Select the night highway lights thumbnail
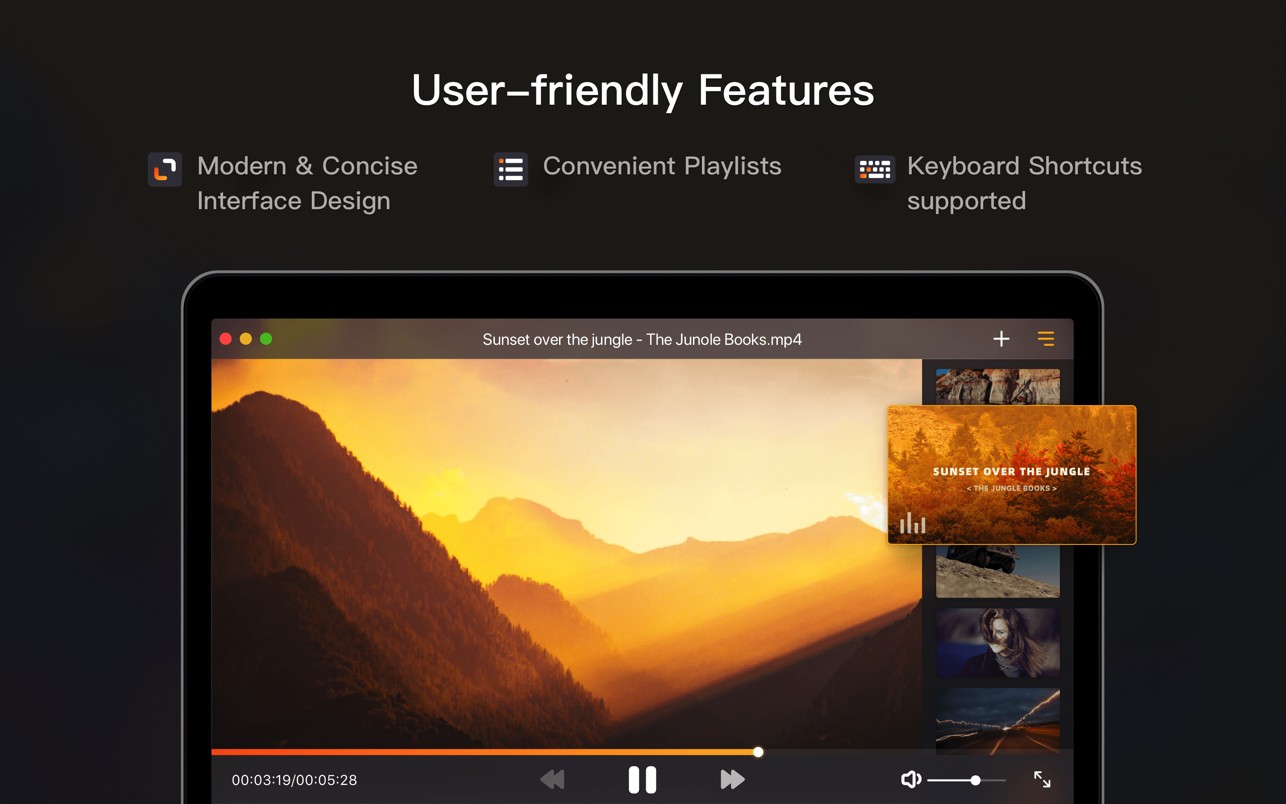This screenshot has width=1286, height=804. [997, 719]
